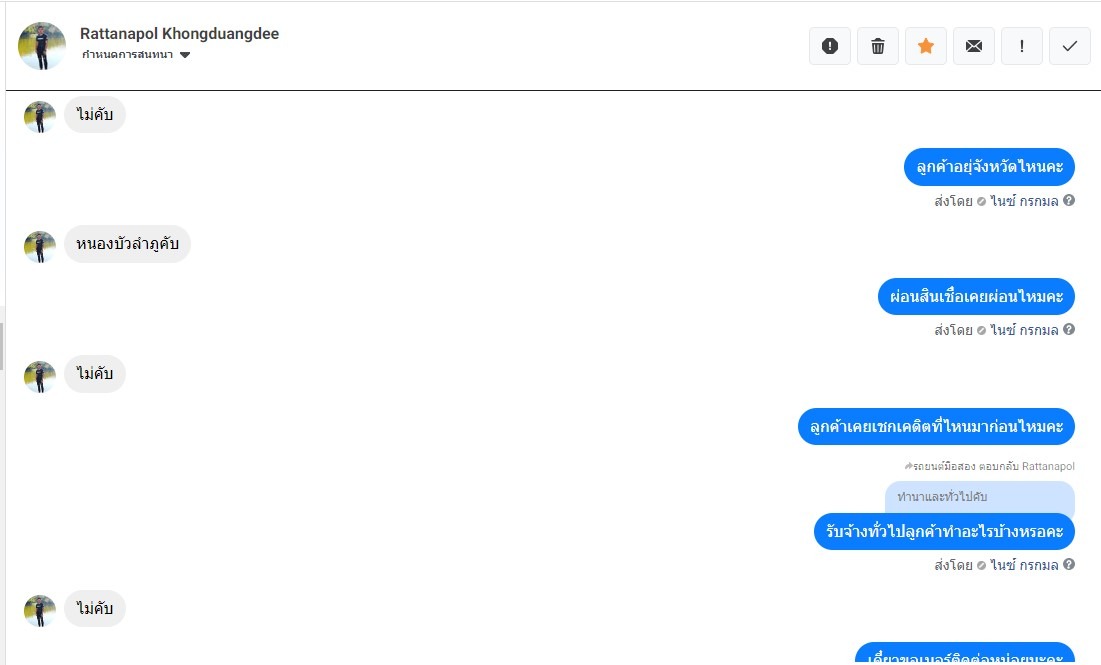1101x665 pixels.
Task: Click avatar next to หนองบัวลำภูคับ message
Action: 40,247
